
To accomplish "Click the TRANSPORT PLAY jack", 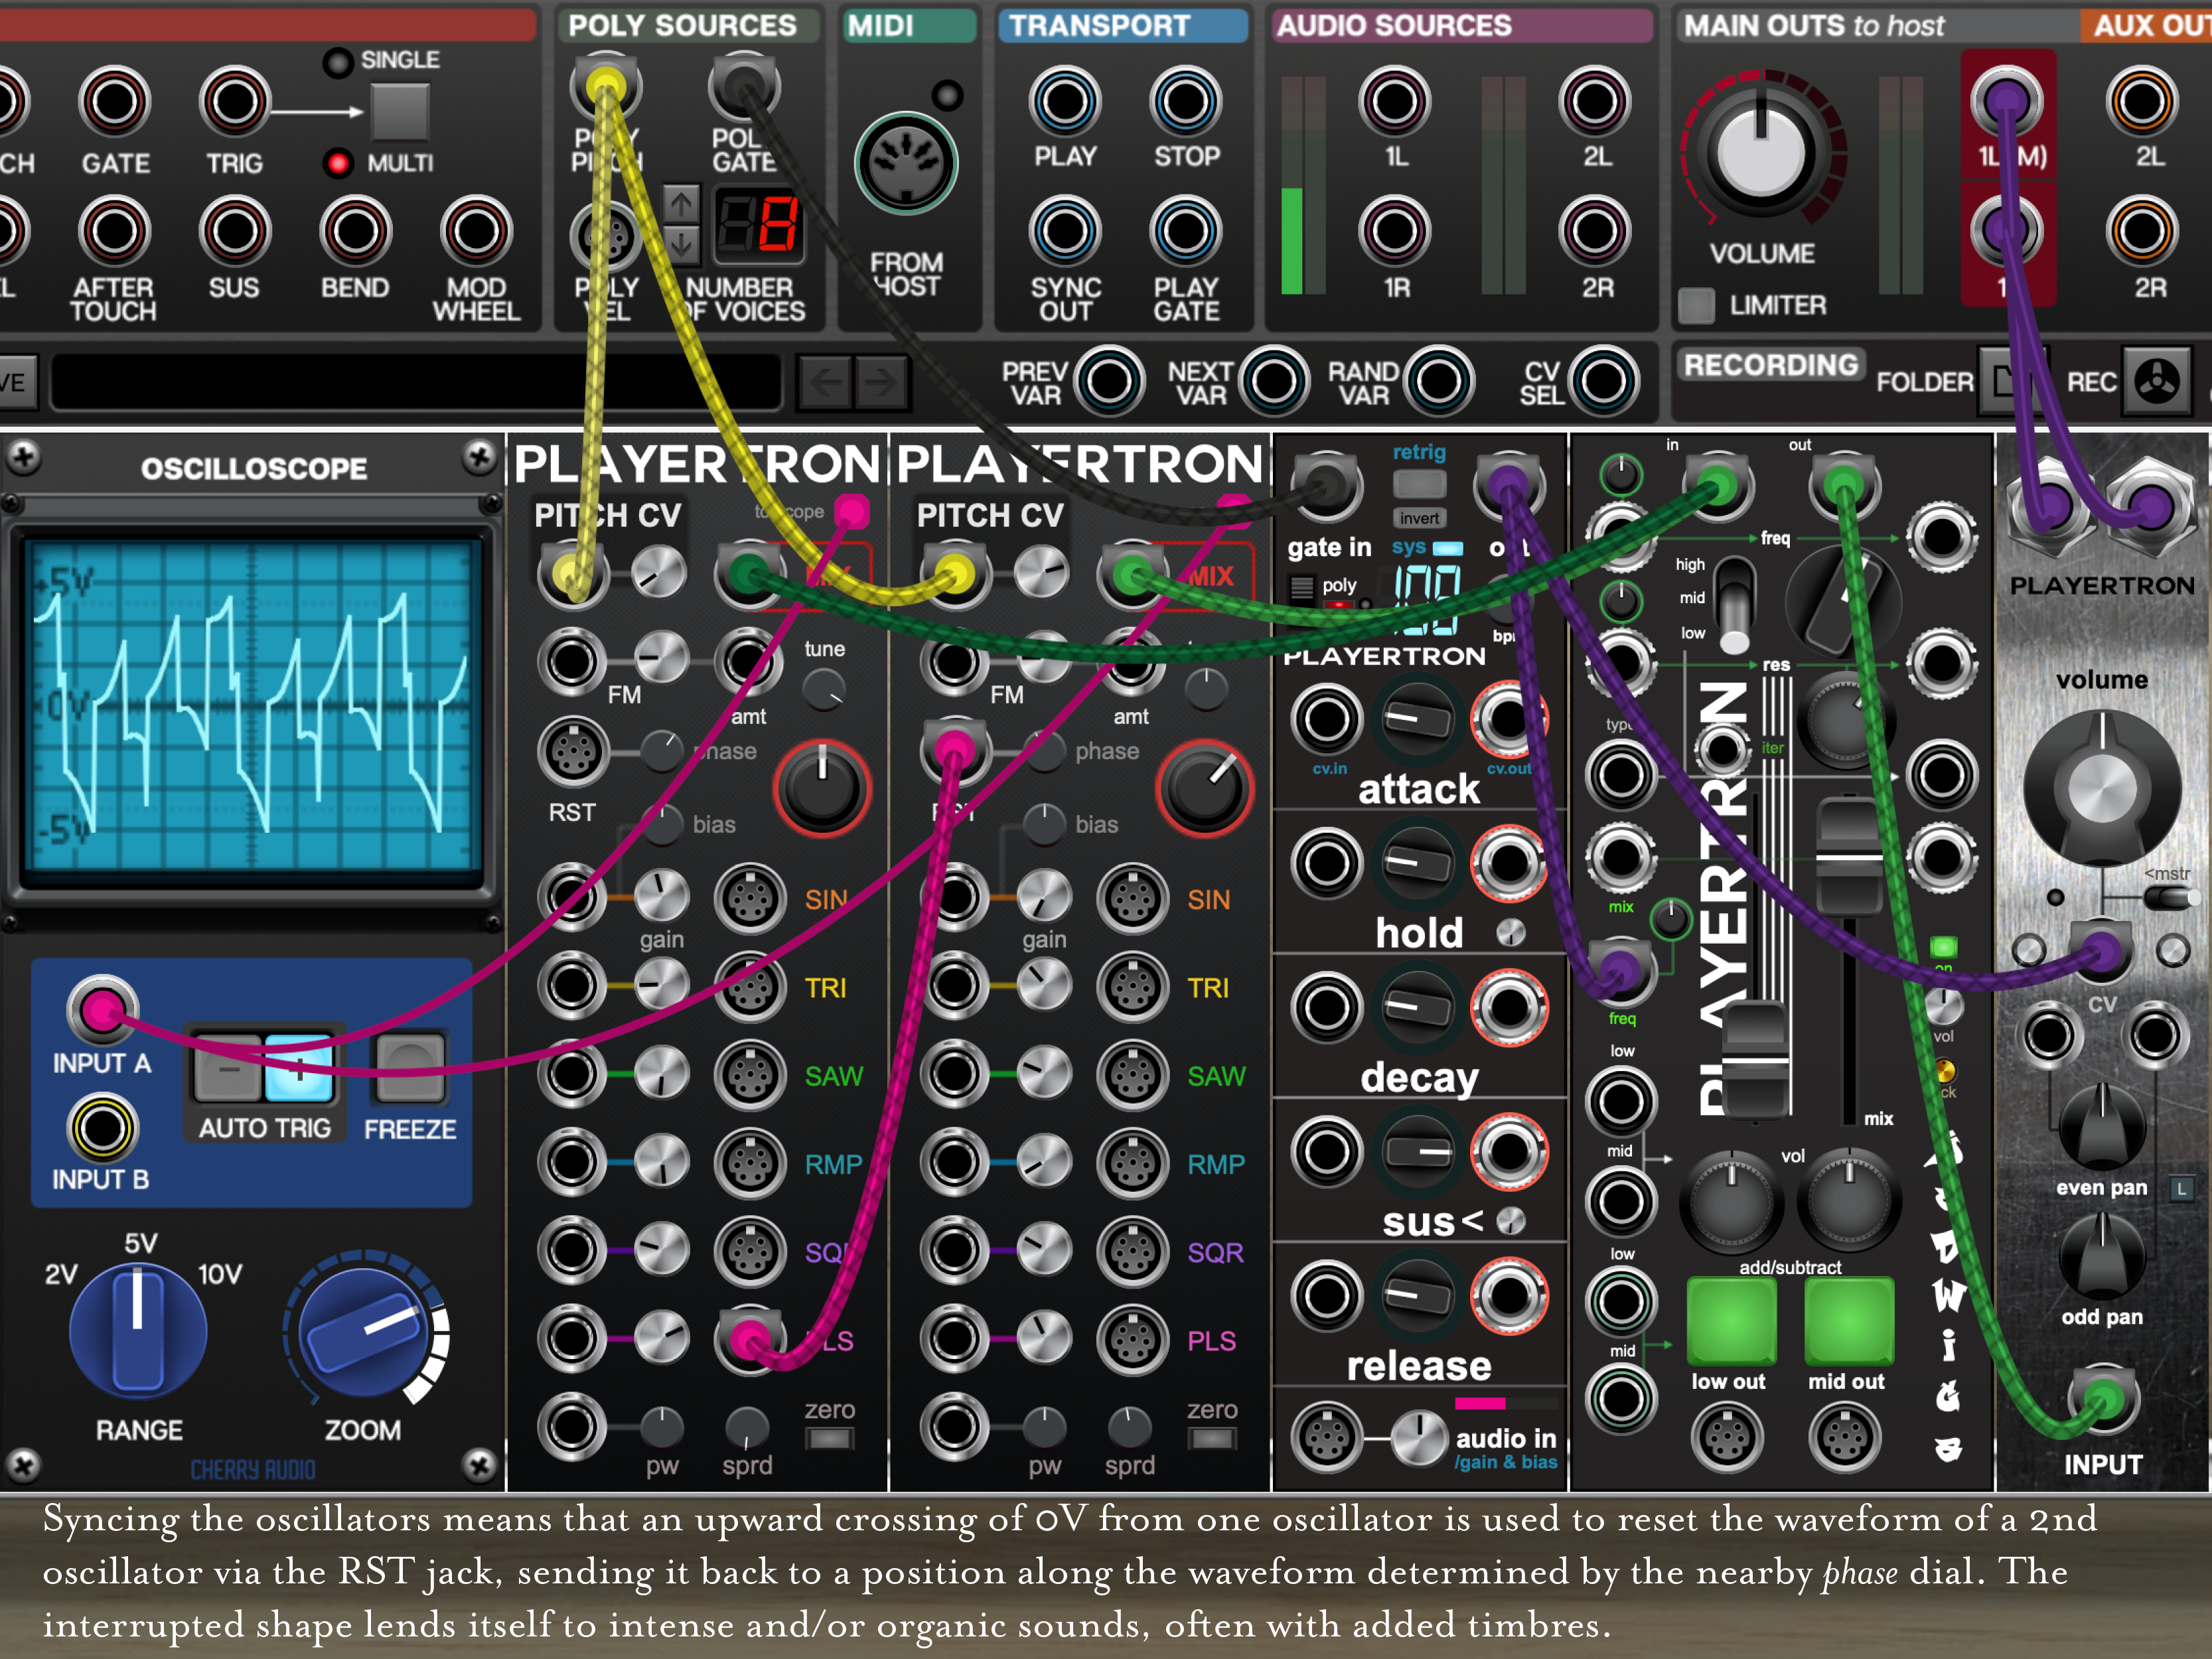I will (1065, 101).
